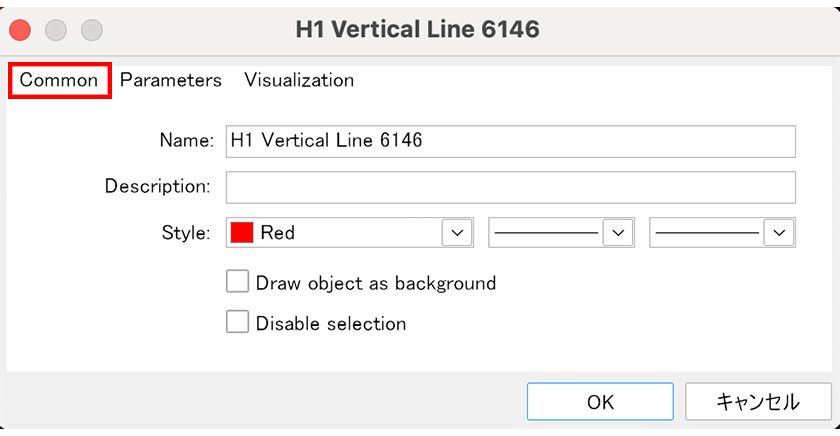This screenshot has height=436, width=840.
Task: Enable Draw object as background checkbox
Action: (x=237, y=282)
